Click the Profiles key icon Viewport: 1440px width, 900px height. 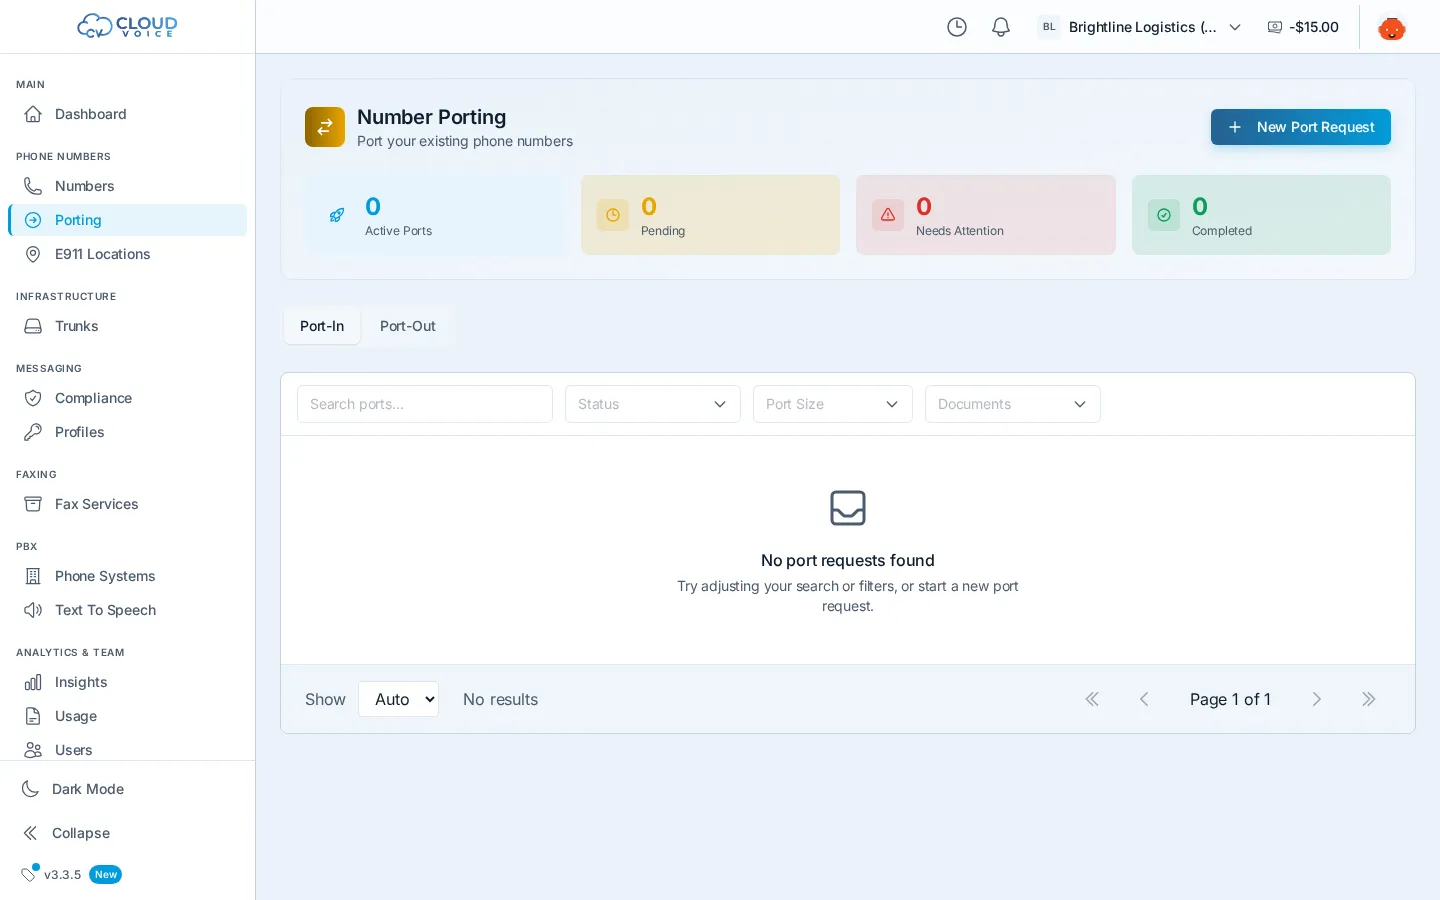point(33,432)
